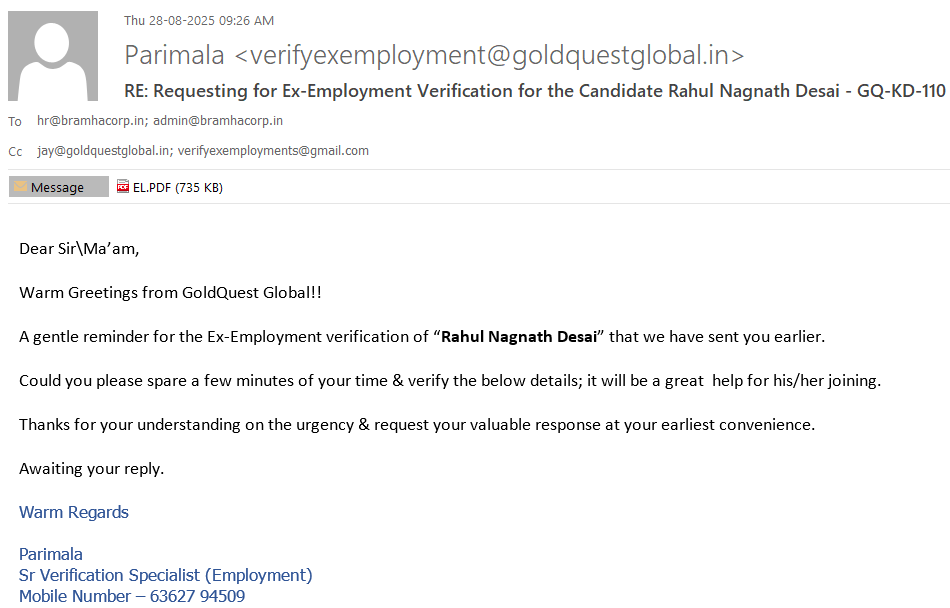Image resolution: width=950 pixels, height=608 pixels.
Task: Click "Awaiting your reply." line in body
Action: (91, 468)
